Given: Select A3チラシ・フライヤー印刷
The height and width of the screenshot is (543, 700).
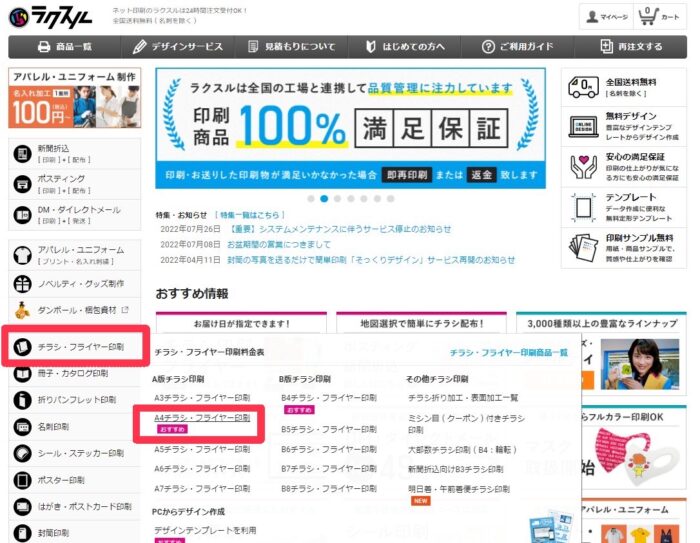Looking at the screenshot, I should click(202, 397).
